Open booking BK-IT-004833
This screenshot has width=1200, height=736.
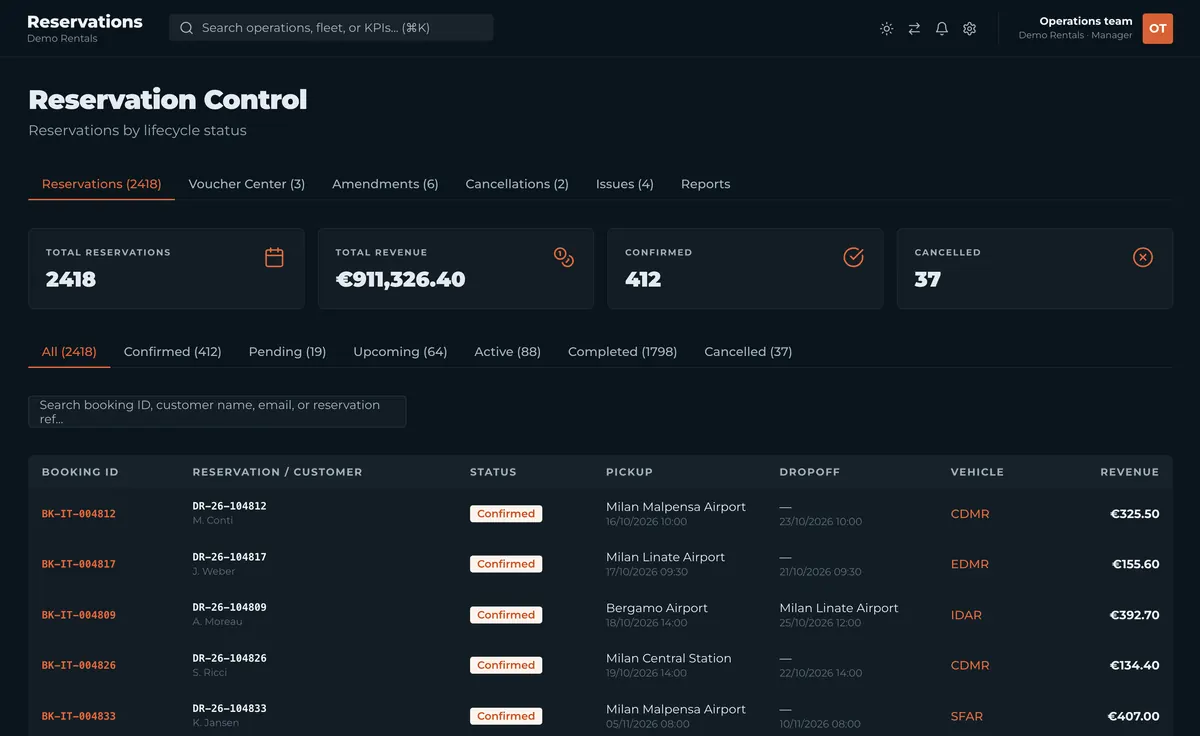(x=78, y=716)
